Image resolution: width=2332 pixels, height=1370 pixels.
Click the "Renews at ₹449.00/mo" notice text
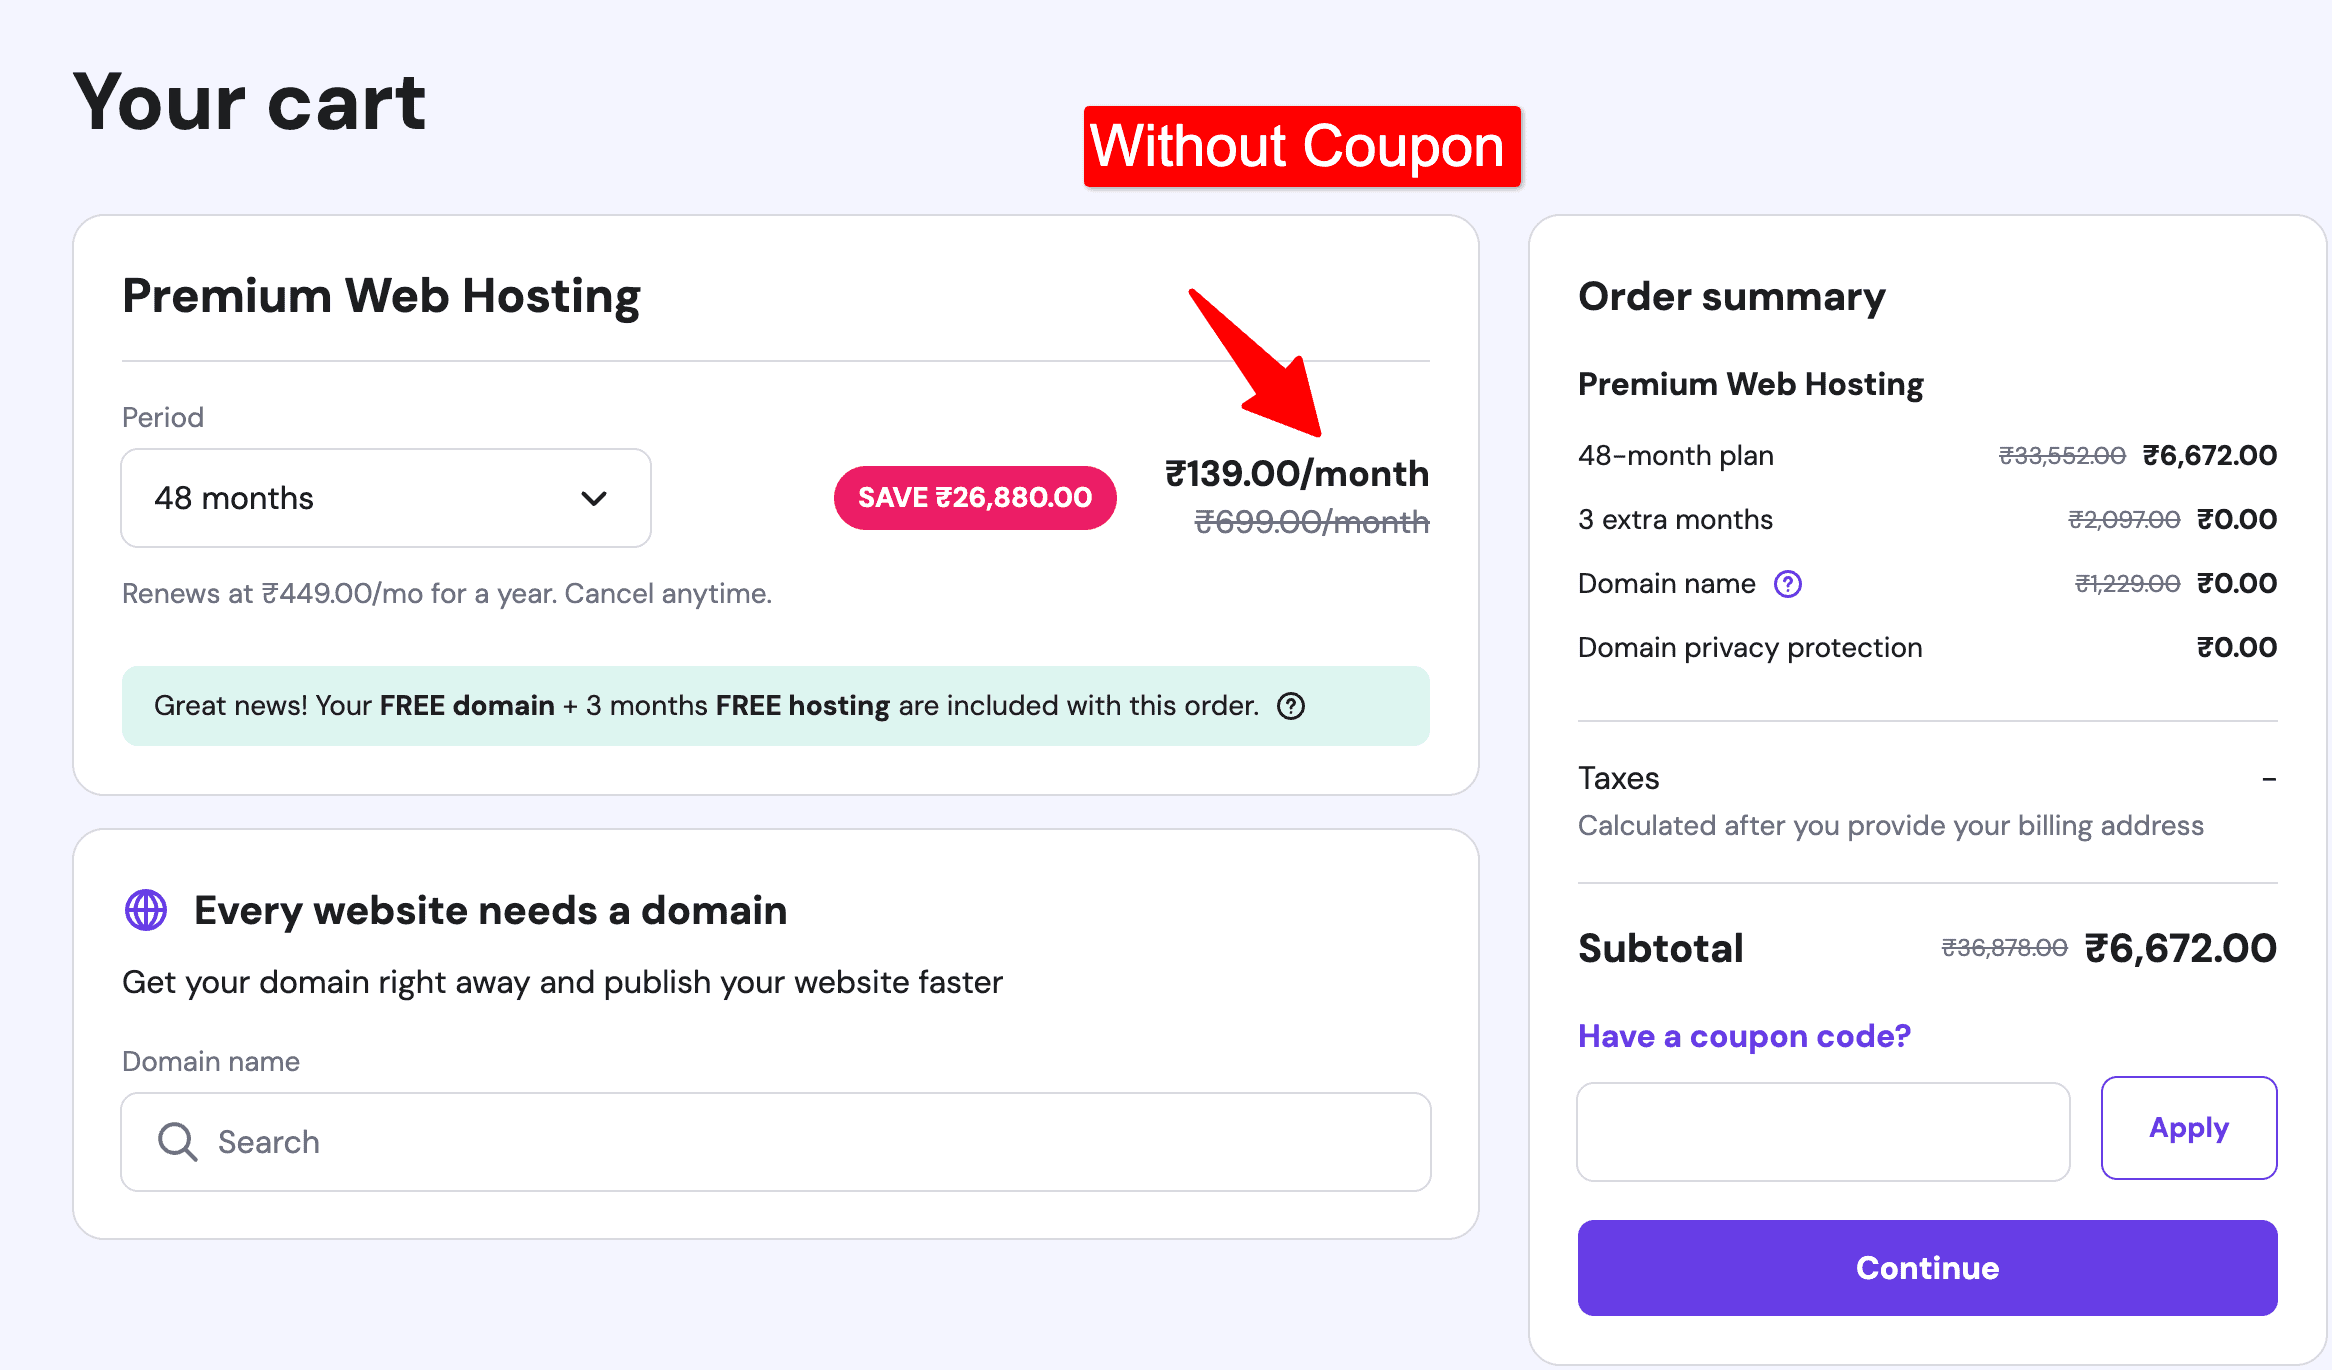pos(446,594)
